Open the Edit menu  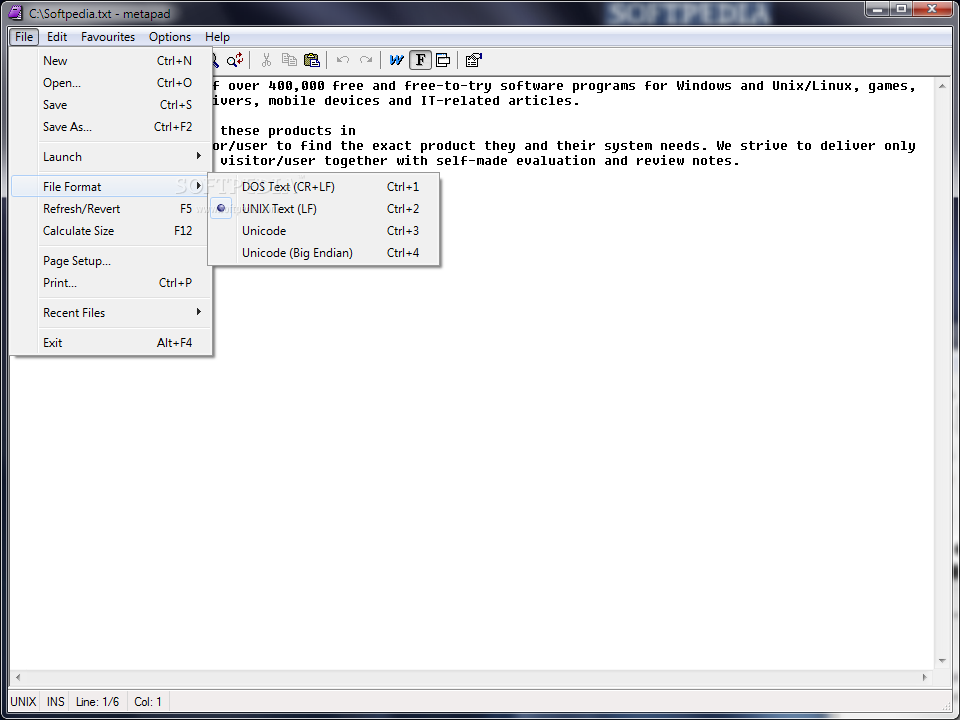[57, 37]
